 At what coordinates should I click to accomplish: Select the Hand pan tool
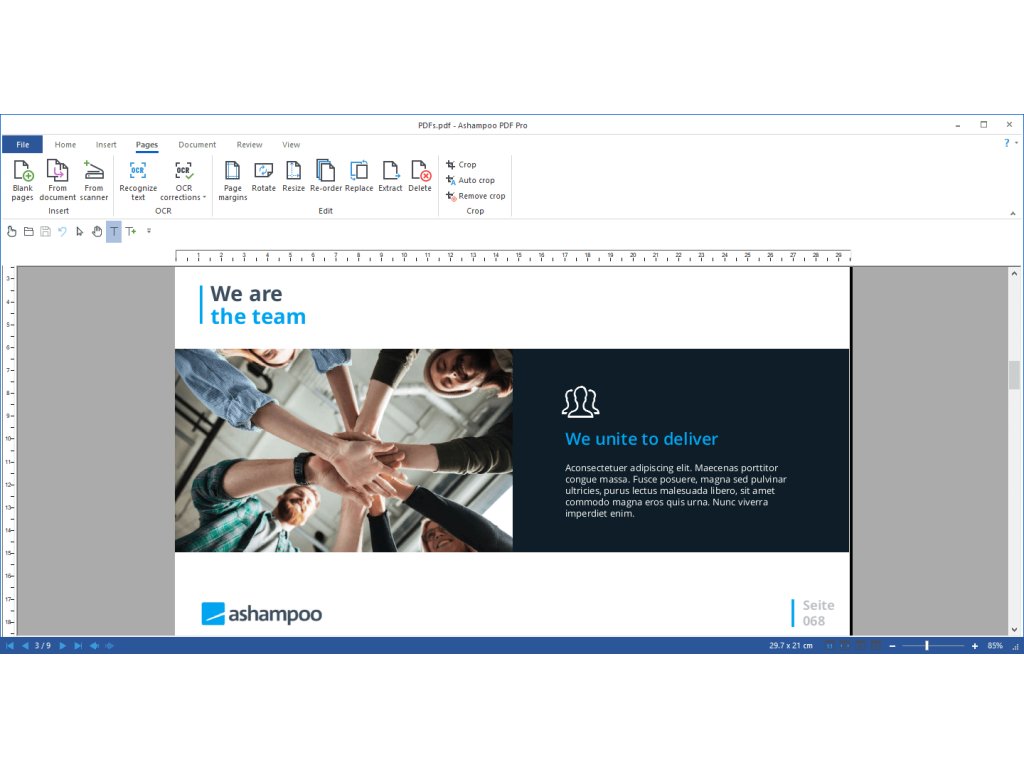(97, 231)
